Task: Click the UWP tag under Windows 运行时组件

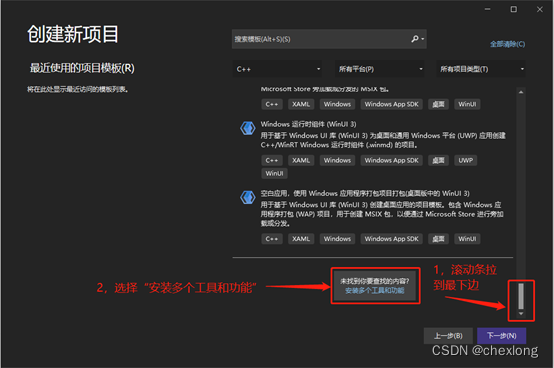Action: tap(465, 160)
